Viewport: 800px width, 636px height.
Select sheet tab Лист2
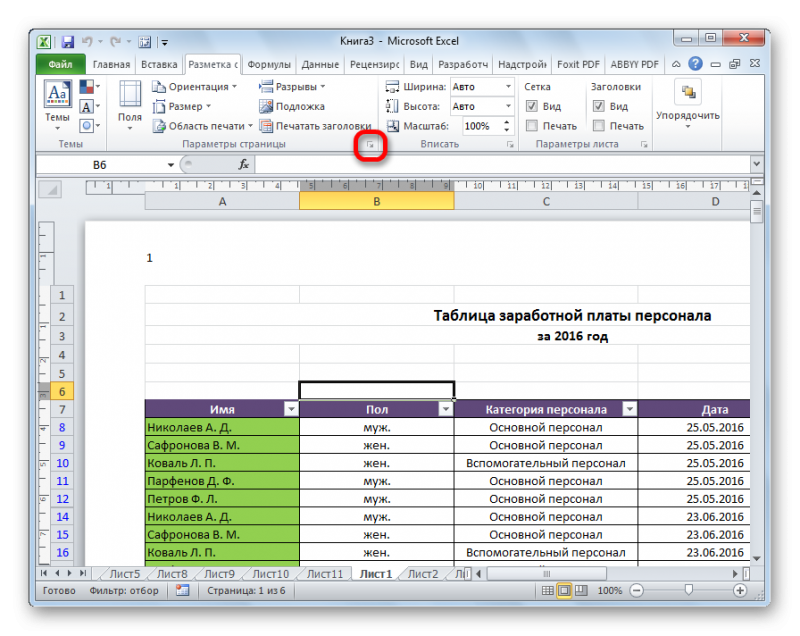pyautogui.click(x=422, y=574)
